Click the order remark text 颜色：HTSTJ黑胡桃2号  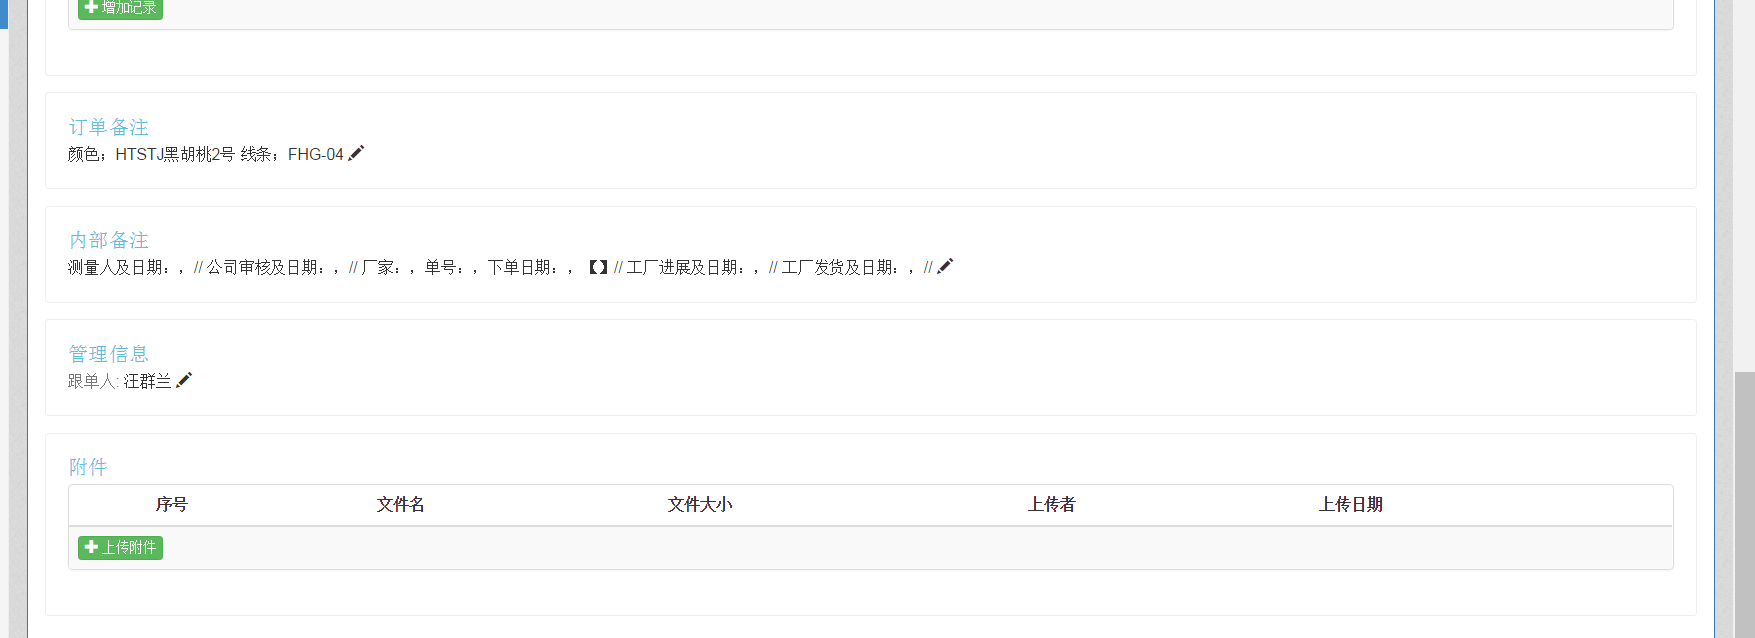pyautogui.click(x=151, y=154)
